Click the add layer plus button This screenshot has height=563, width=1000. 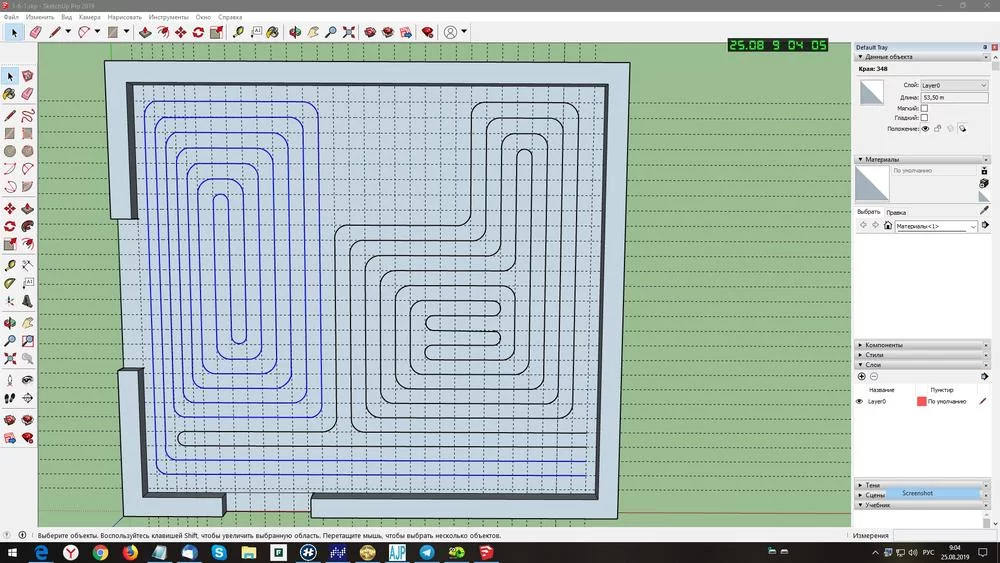click(862, 377)
